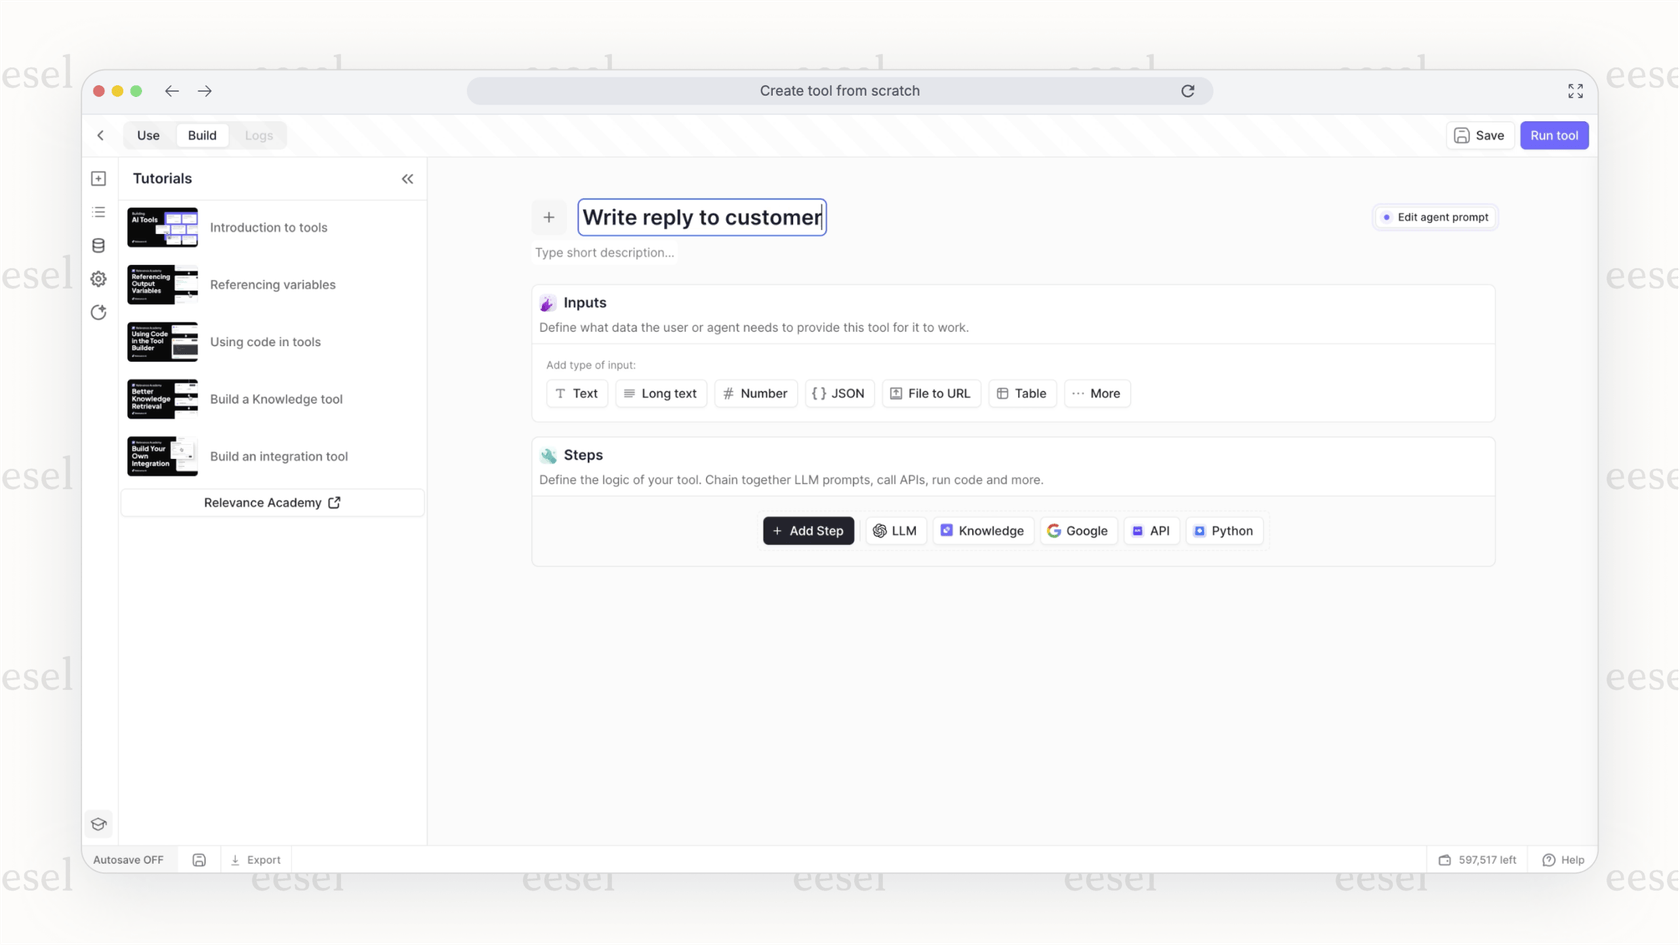Open the database icon in the sidebar
This screenshot has width=1680, height=945.
(x=98, y=245)
